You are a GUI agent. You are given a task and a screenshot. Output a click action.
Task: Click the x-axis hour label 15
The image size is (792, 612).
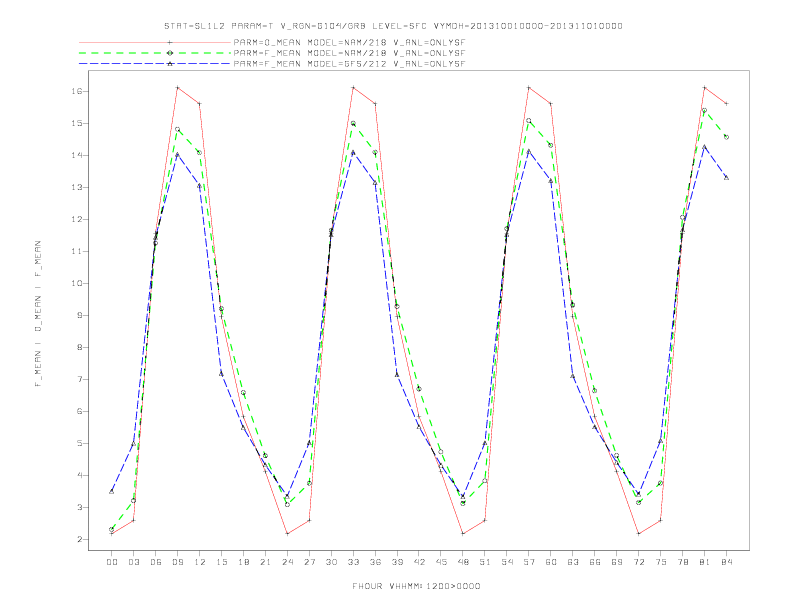[x=221, y=562]
